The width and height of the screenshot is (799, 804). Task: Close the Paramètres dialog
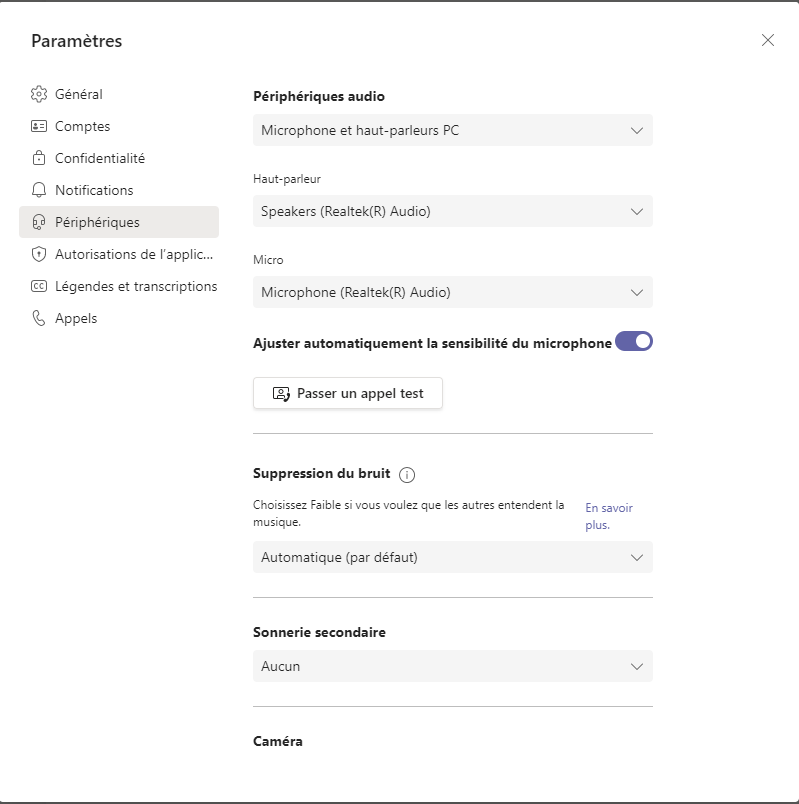[x=768, y=40]
